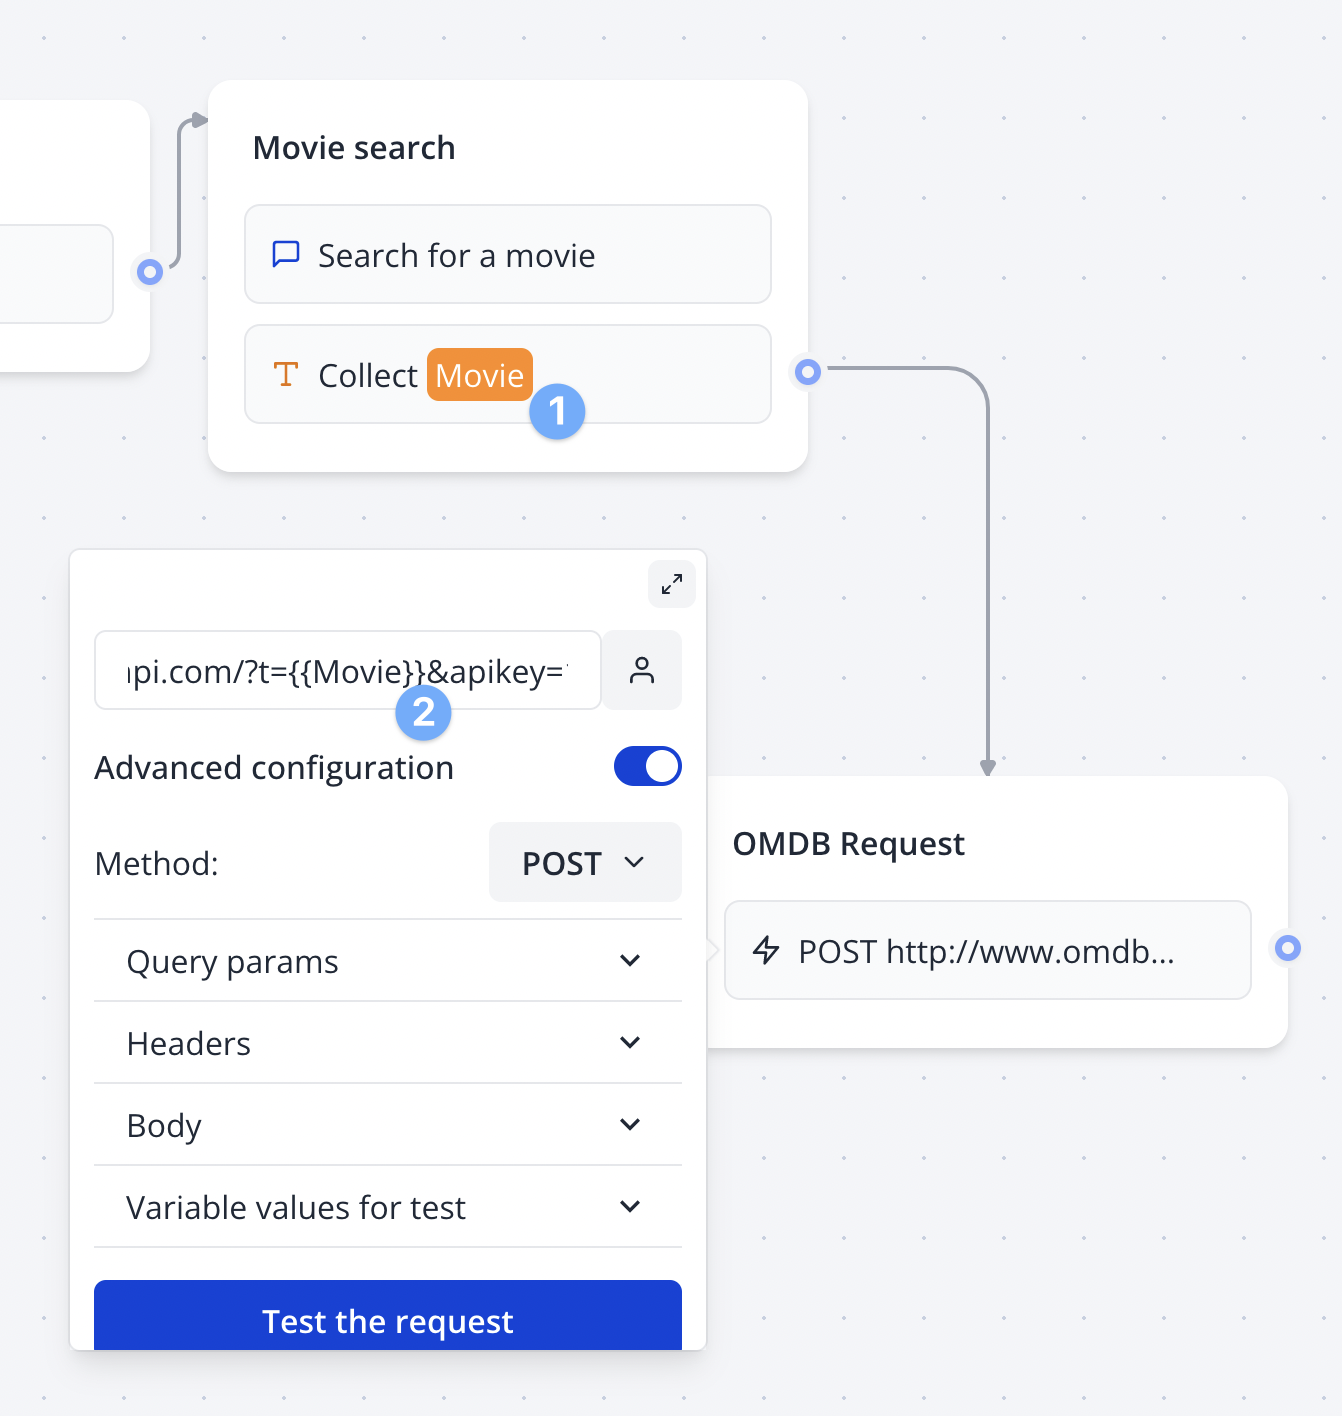Click the Movie search group's output connector dot

tap(808, 372)
